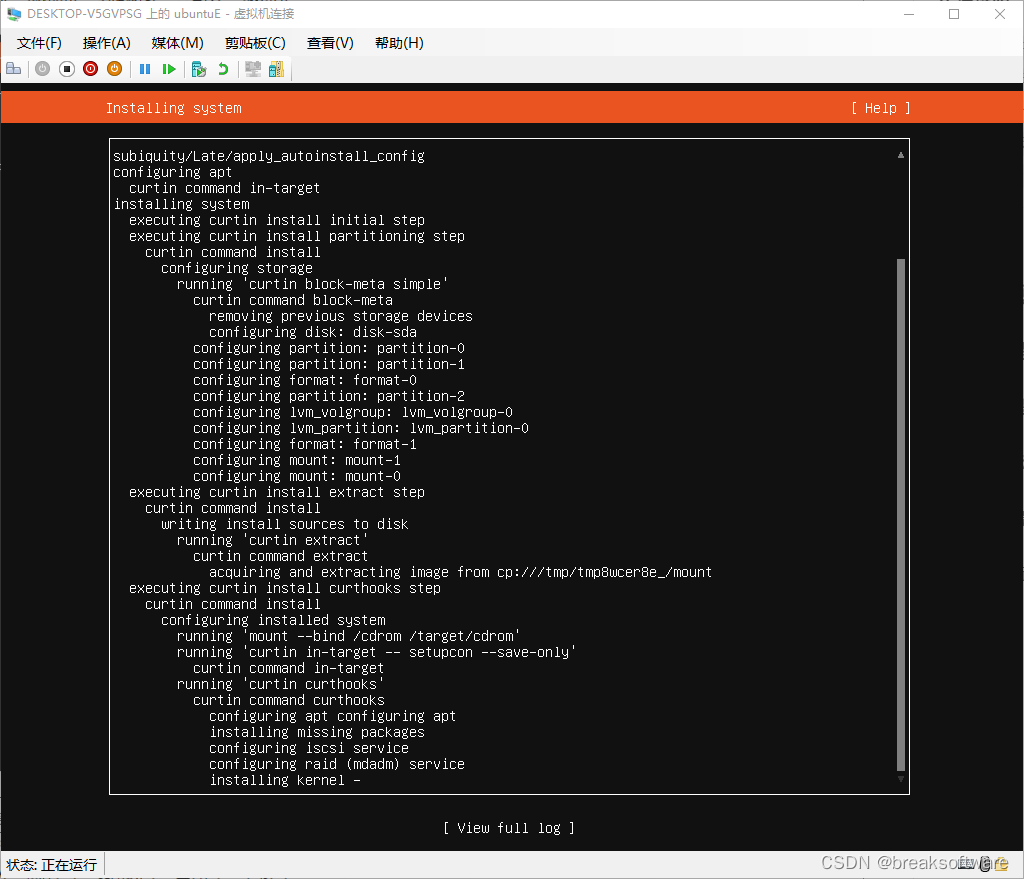The image size is (1024, 879).
Task: Create a checkpoint with the toolbar icon
Action: coord(199,69)
